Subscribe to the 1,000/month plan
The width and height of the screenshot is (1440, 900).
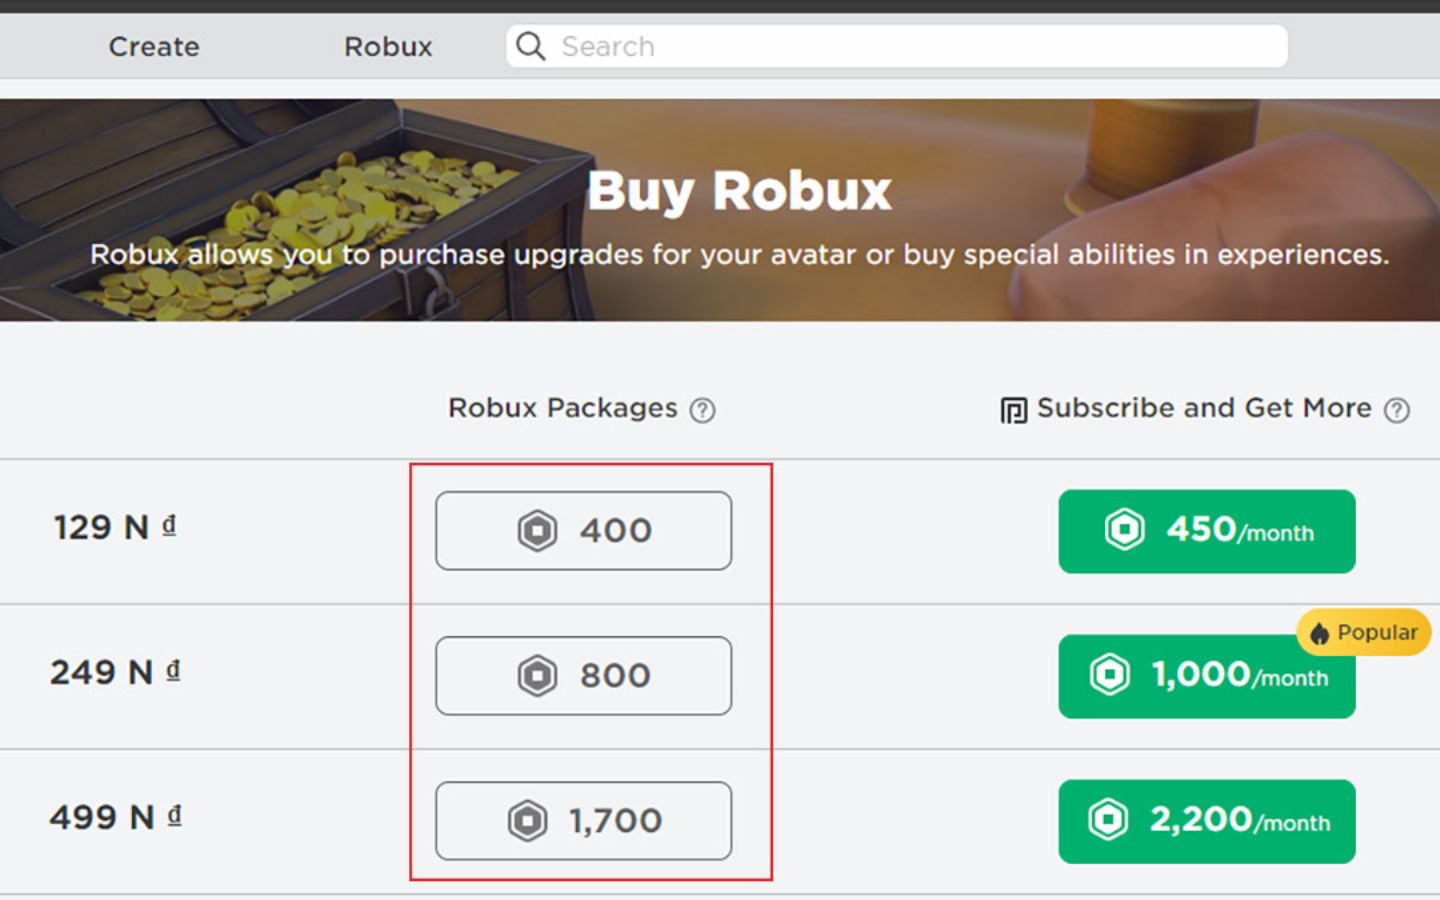(1206, 677)
